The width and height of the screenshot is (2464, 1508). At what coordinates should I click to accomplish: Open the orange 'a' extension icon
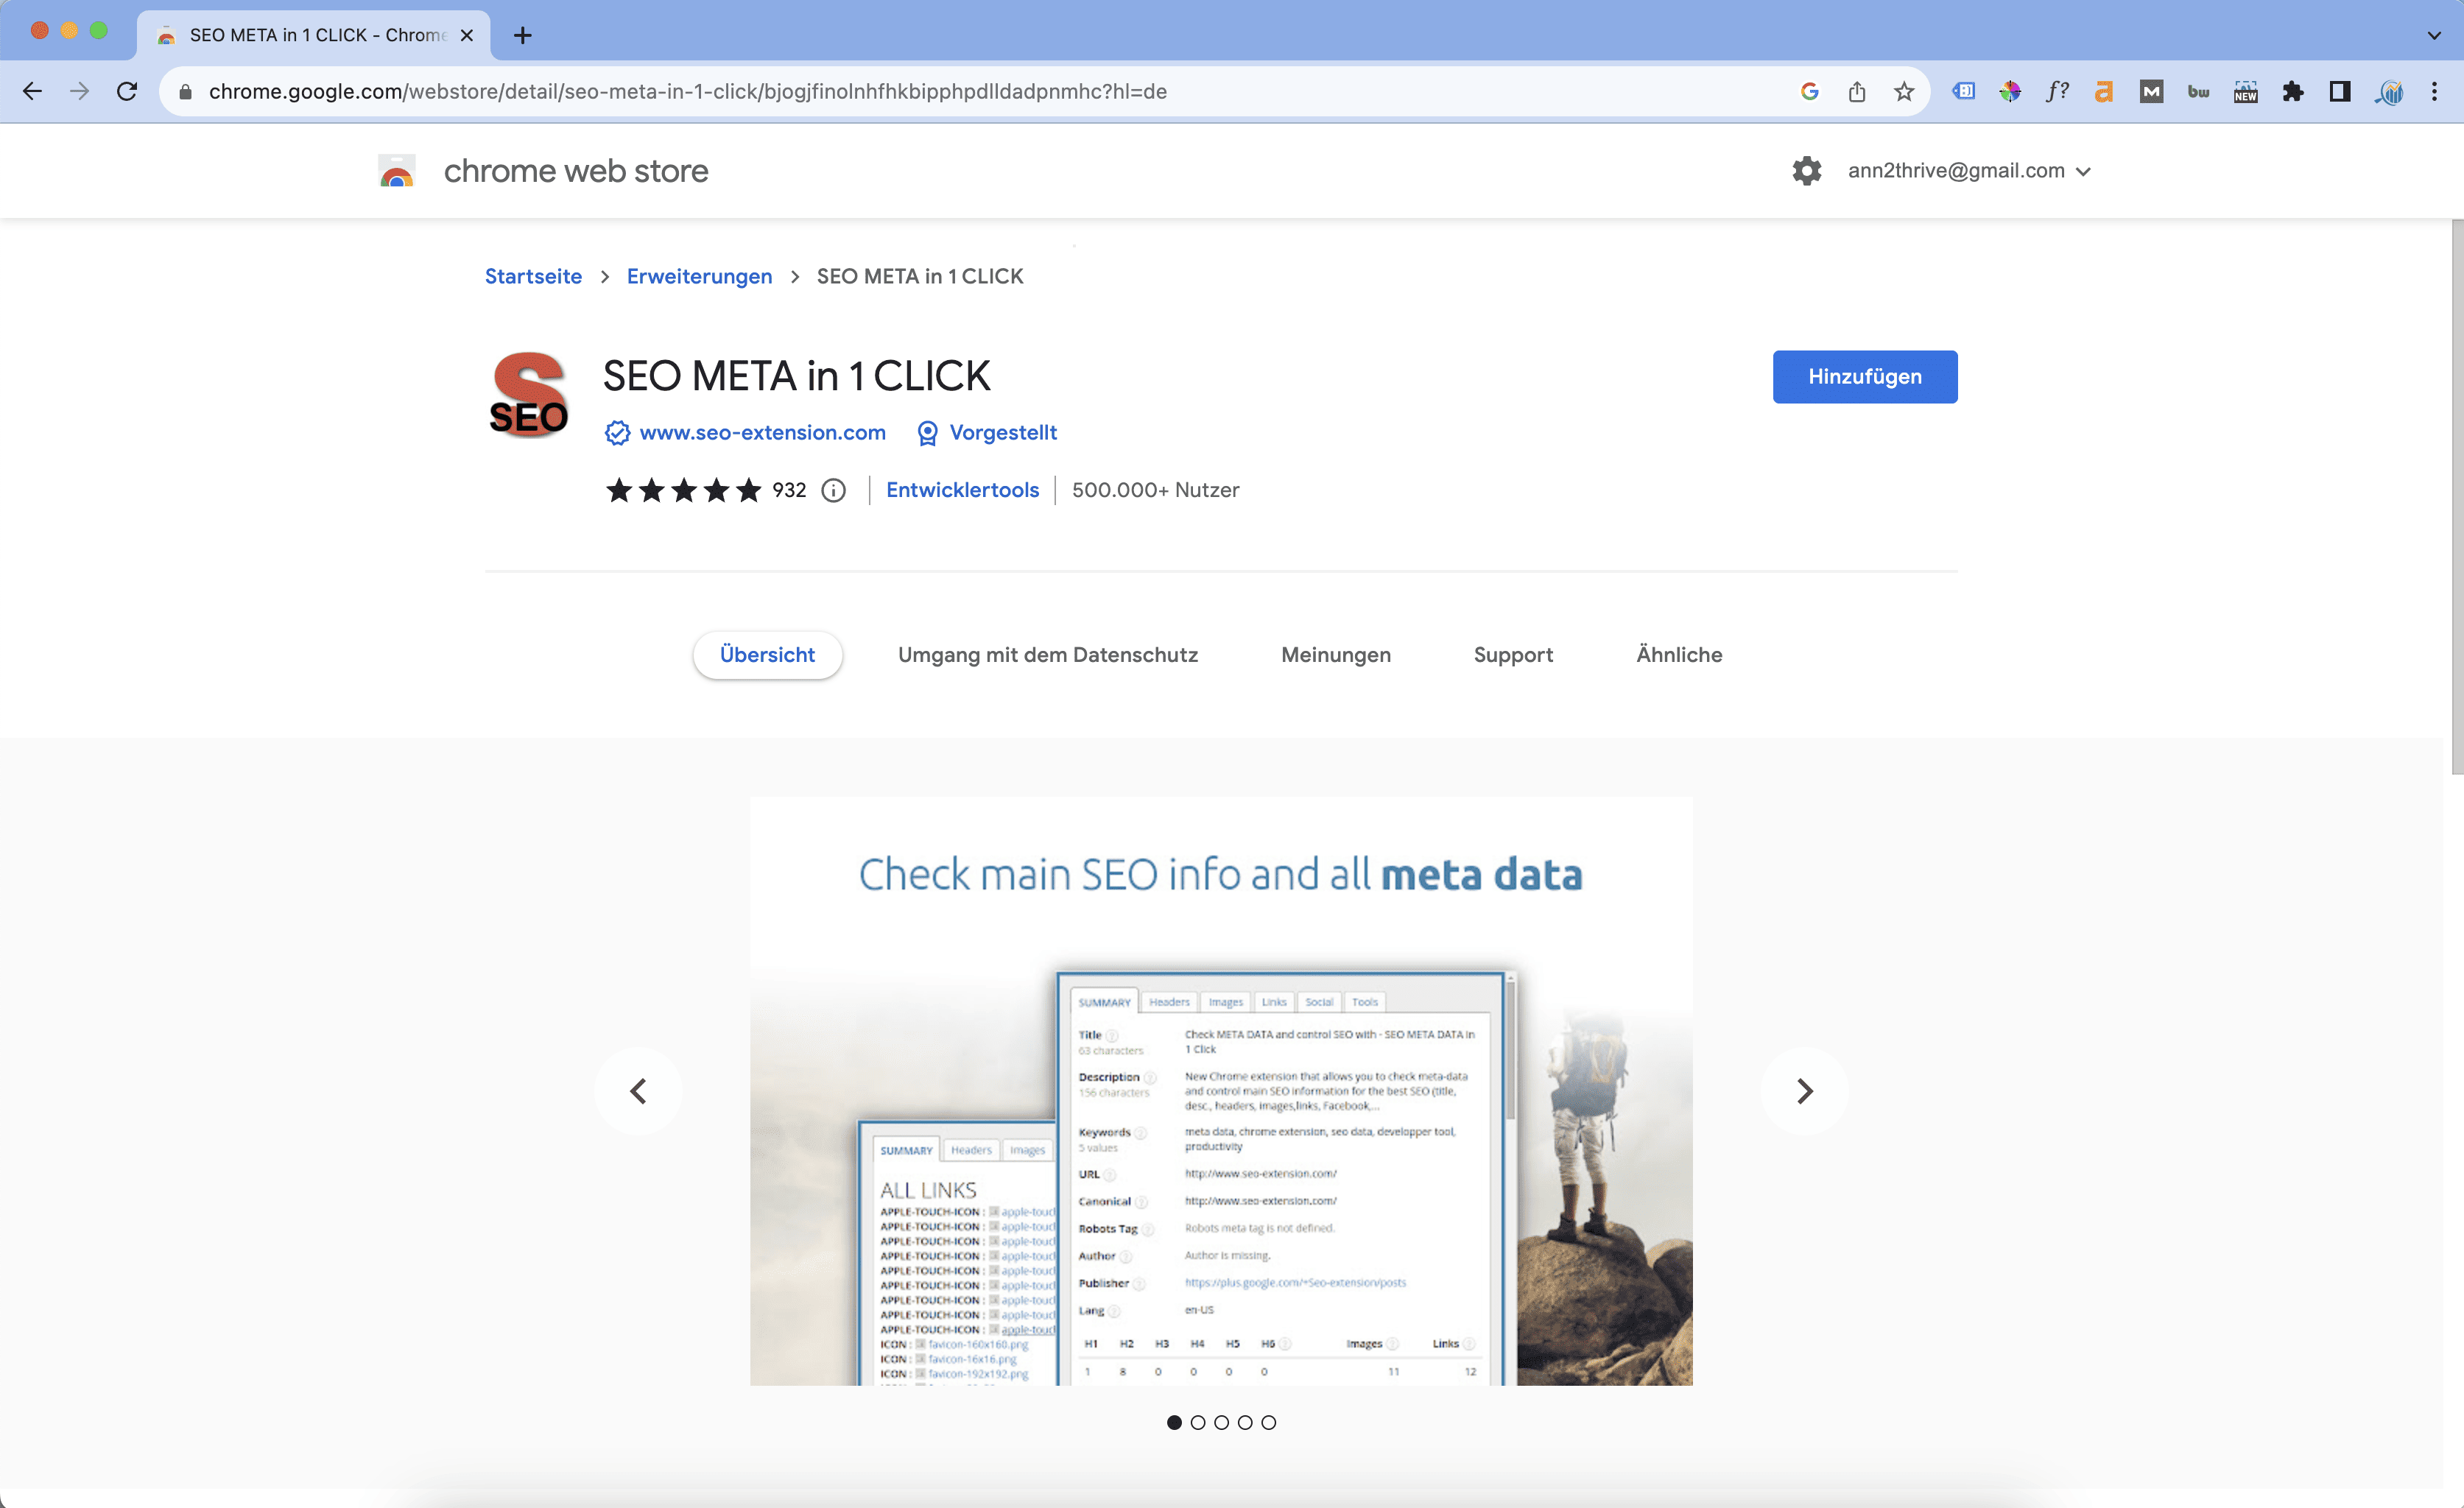(2104, 91)
